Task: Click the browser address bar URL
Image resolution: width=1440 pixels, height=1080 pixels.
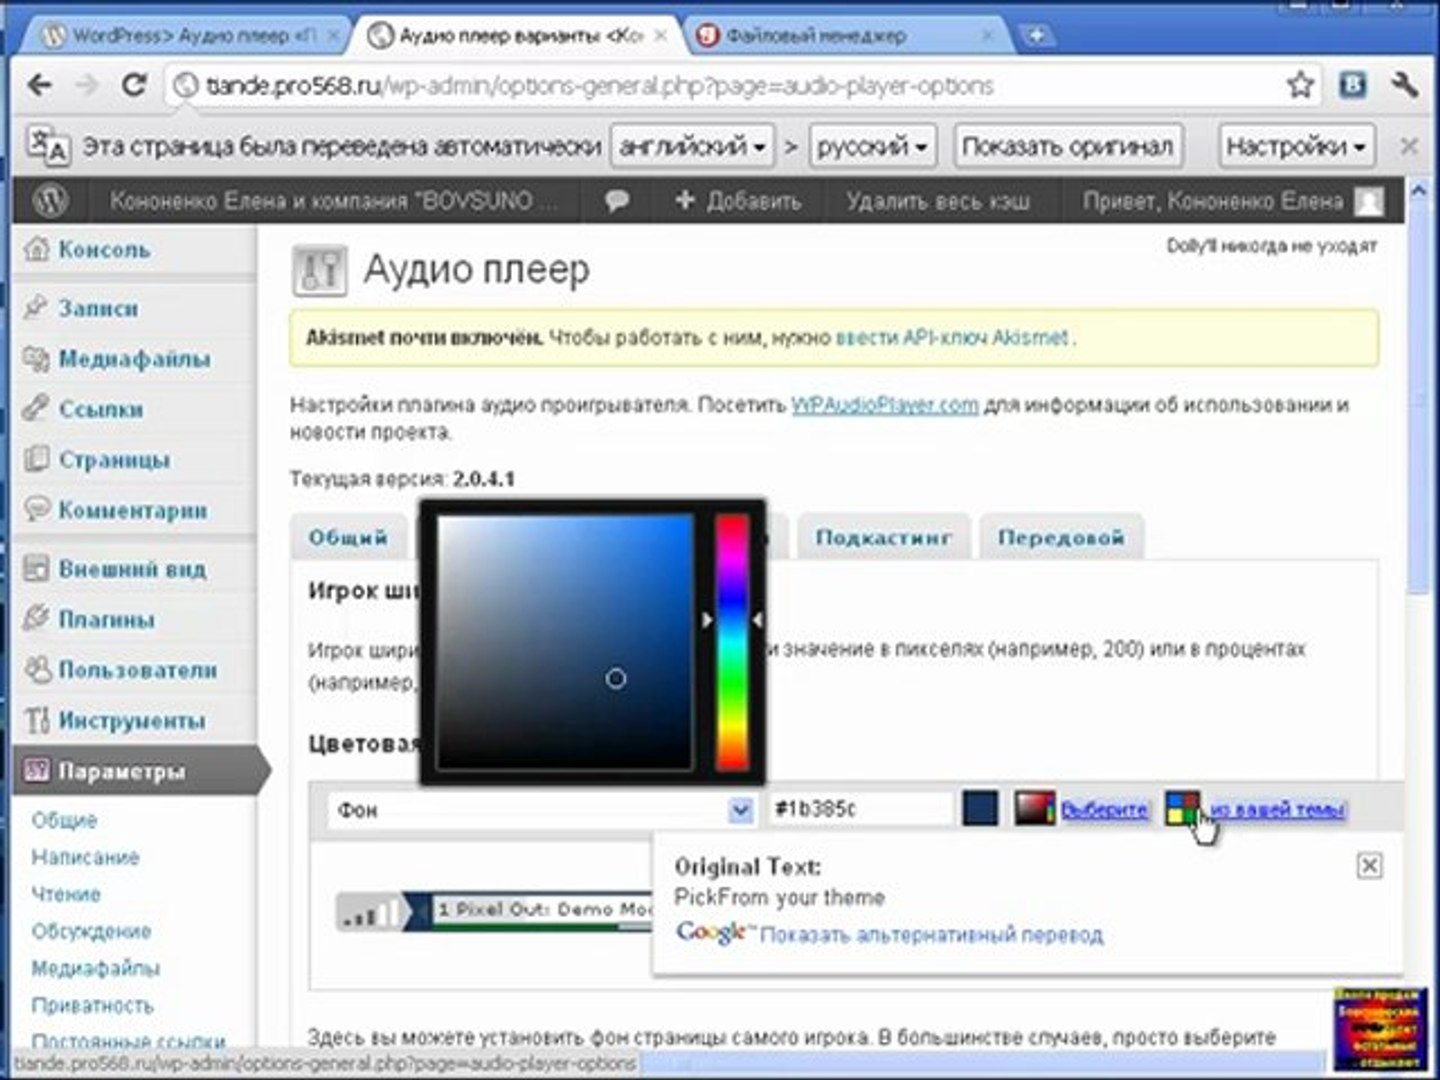Action: [x=598, y=86]
